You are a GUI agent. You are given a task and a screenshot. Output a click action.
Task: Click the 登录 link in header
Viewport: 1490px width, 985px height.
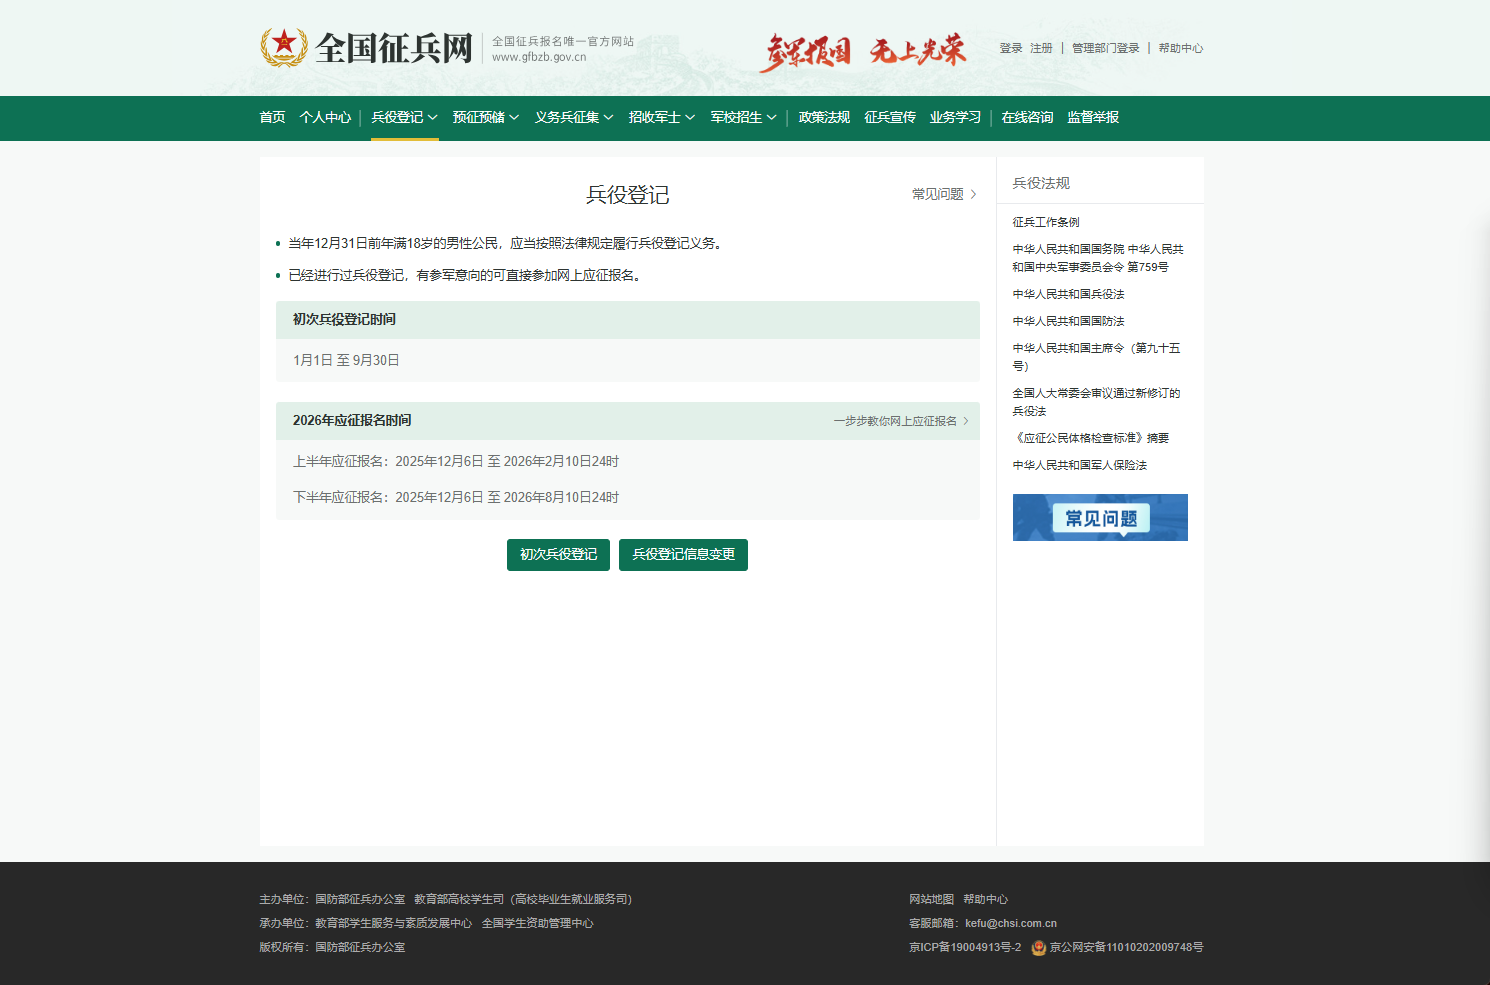[1010, 48]
